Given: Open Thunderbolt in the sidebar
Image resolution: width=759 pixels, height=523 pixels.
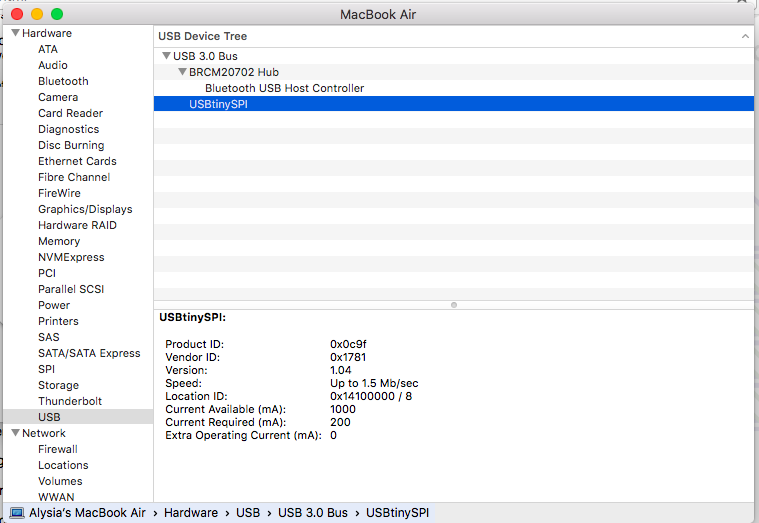Looking at the screenshot, I should click(x=70, y=400).
